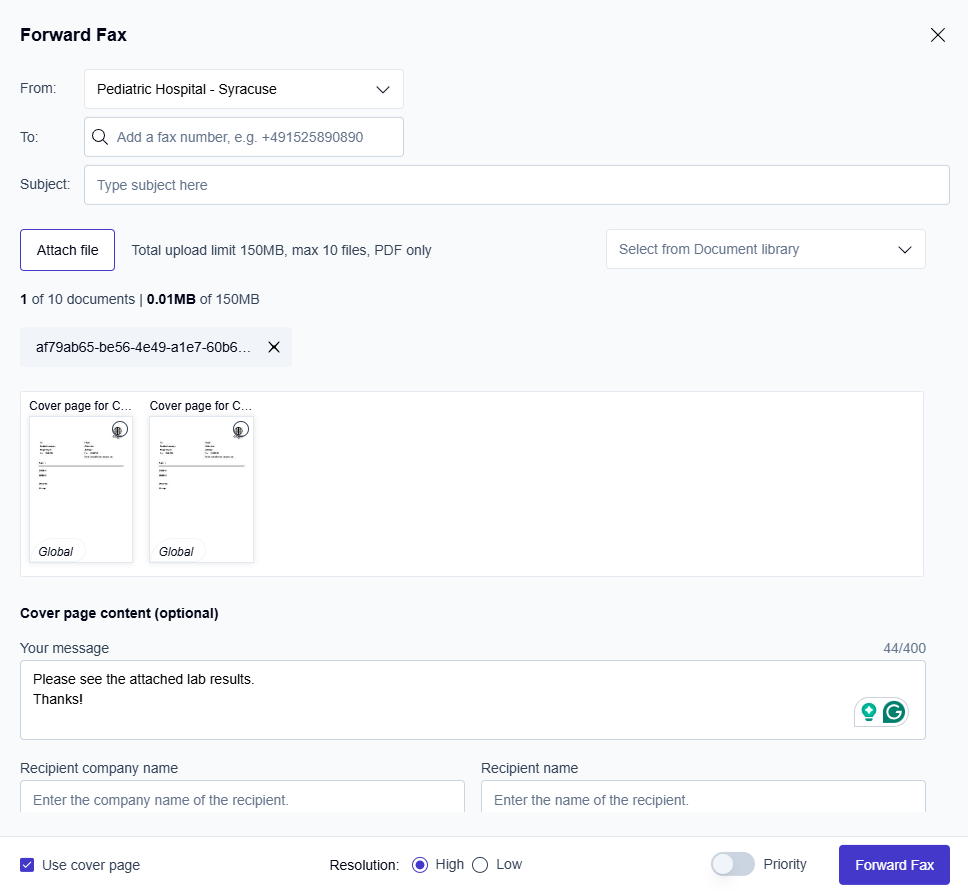Viewport: 968px width, 891px height.
Task: Click search magnifier icon in To field
Action: (x=100, y=137)
